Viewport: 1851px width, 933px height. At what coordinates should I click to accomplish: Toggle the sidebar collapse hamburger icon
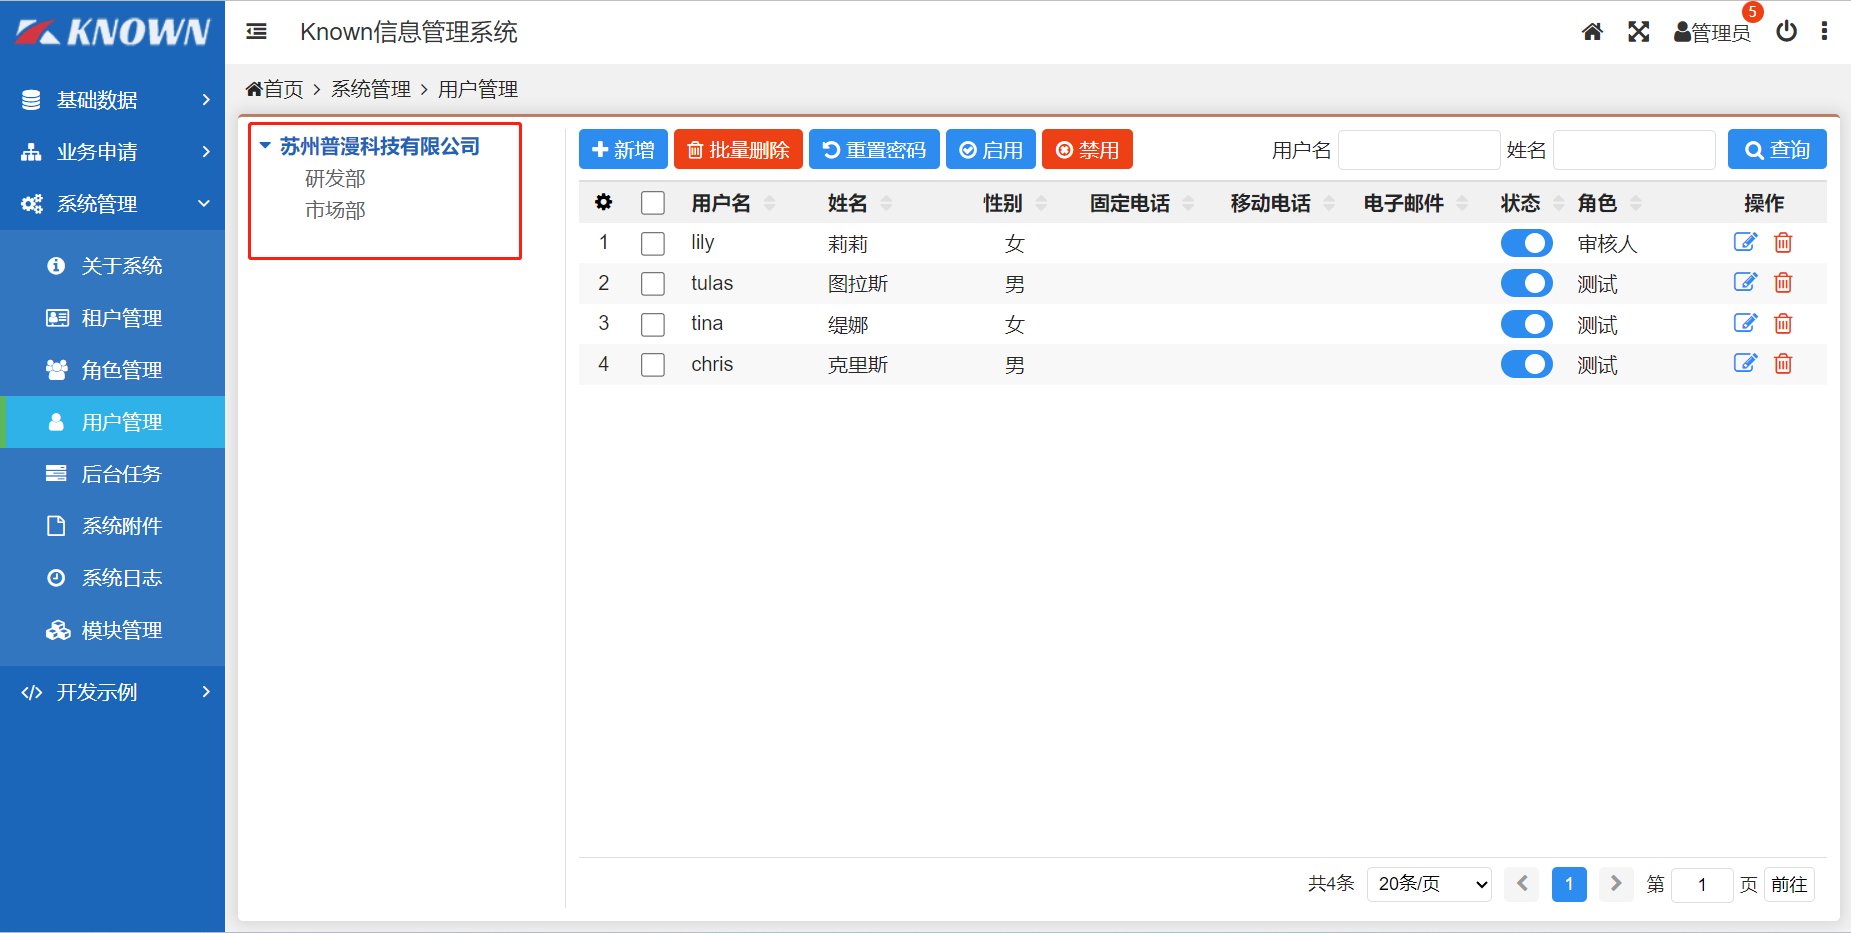click(257, 32)
